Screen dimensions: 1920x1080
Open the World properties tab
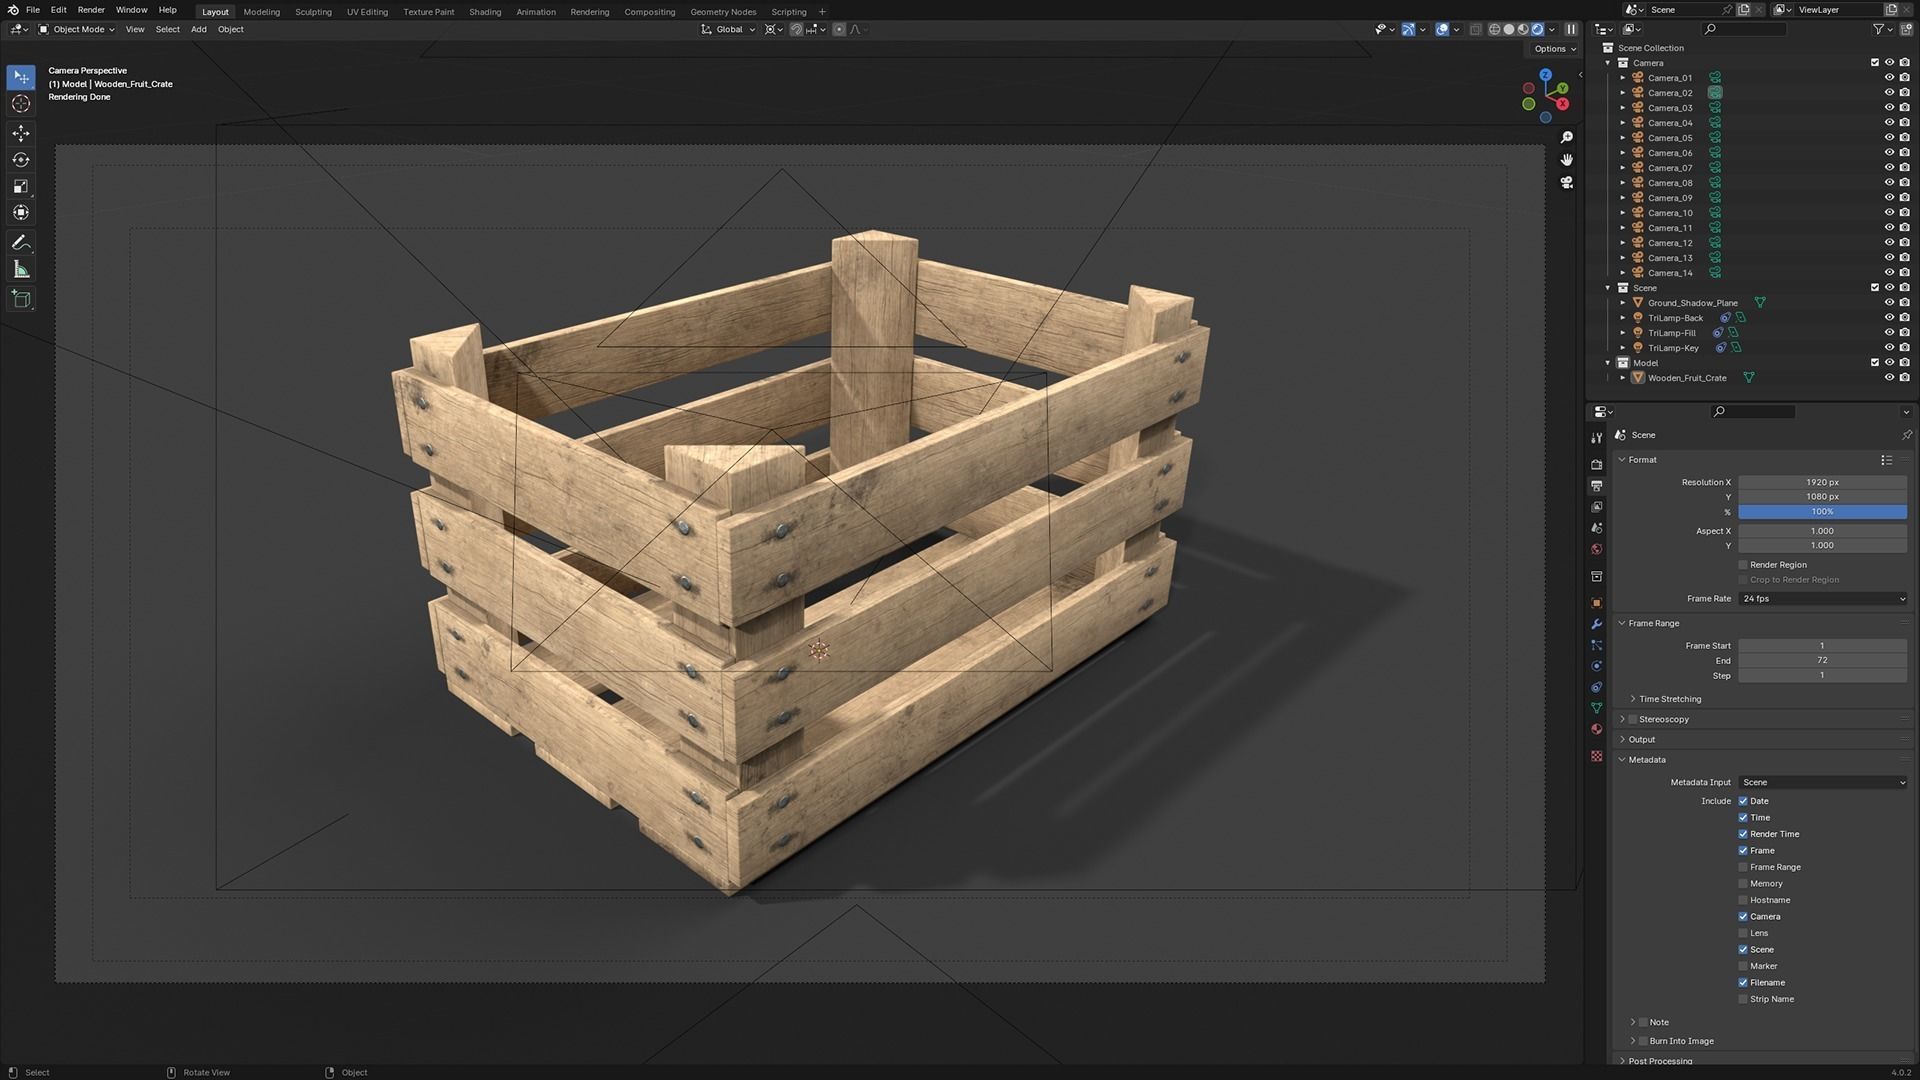pyautogui.click(x=1597, y=549)
